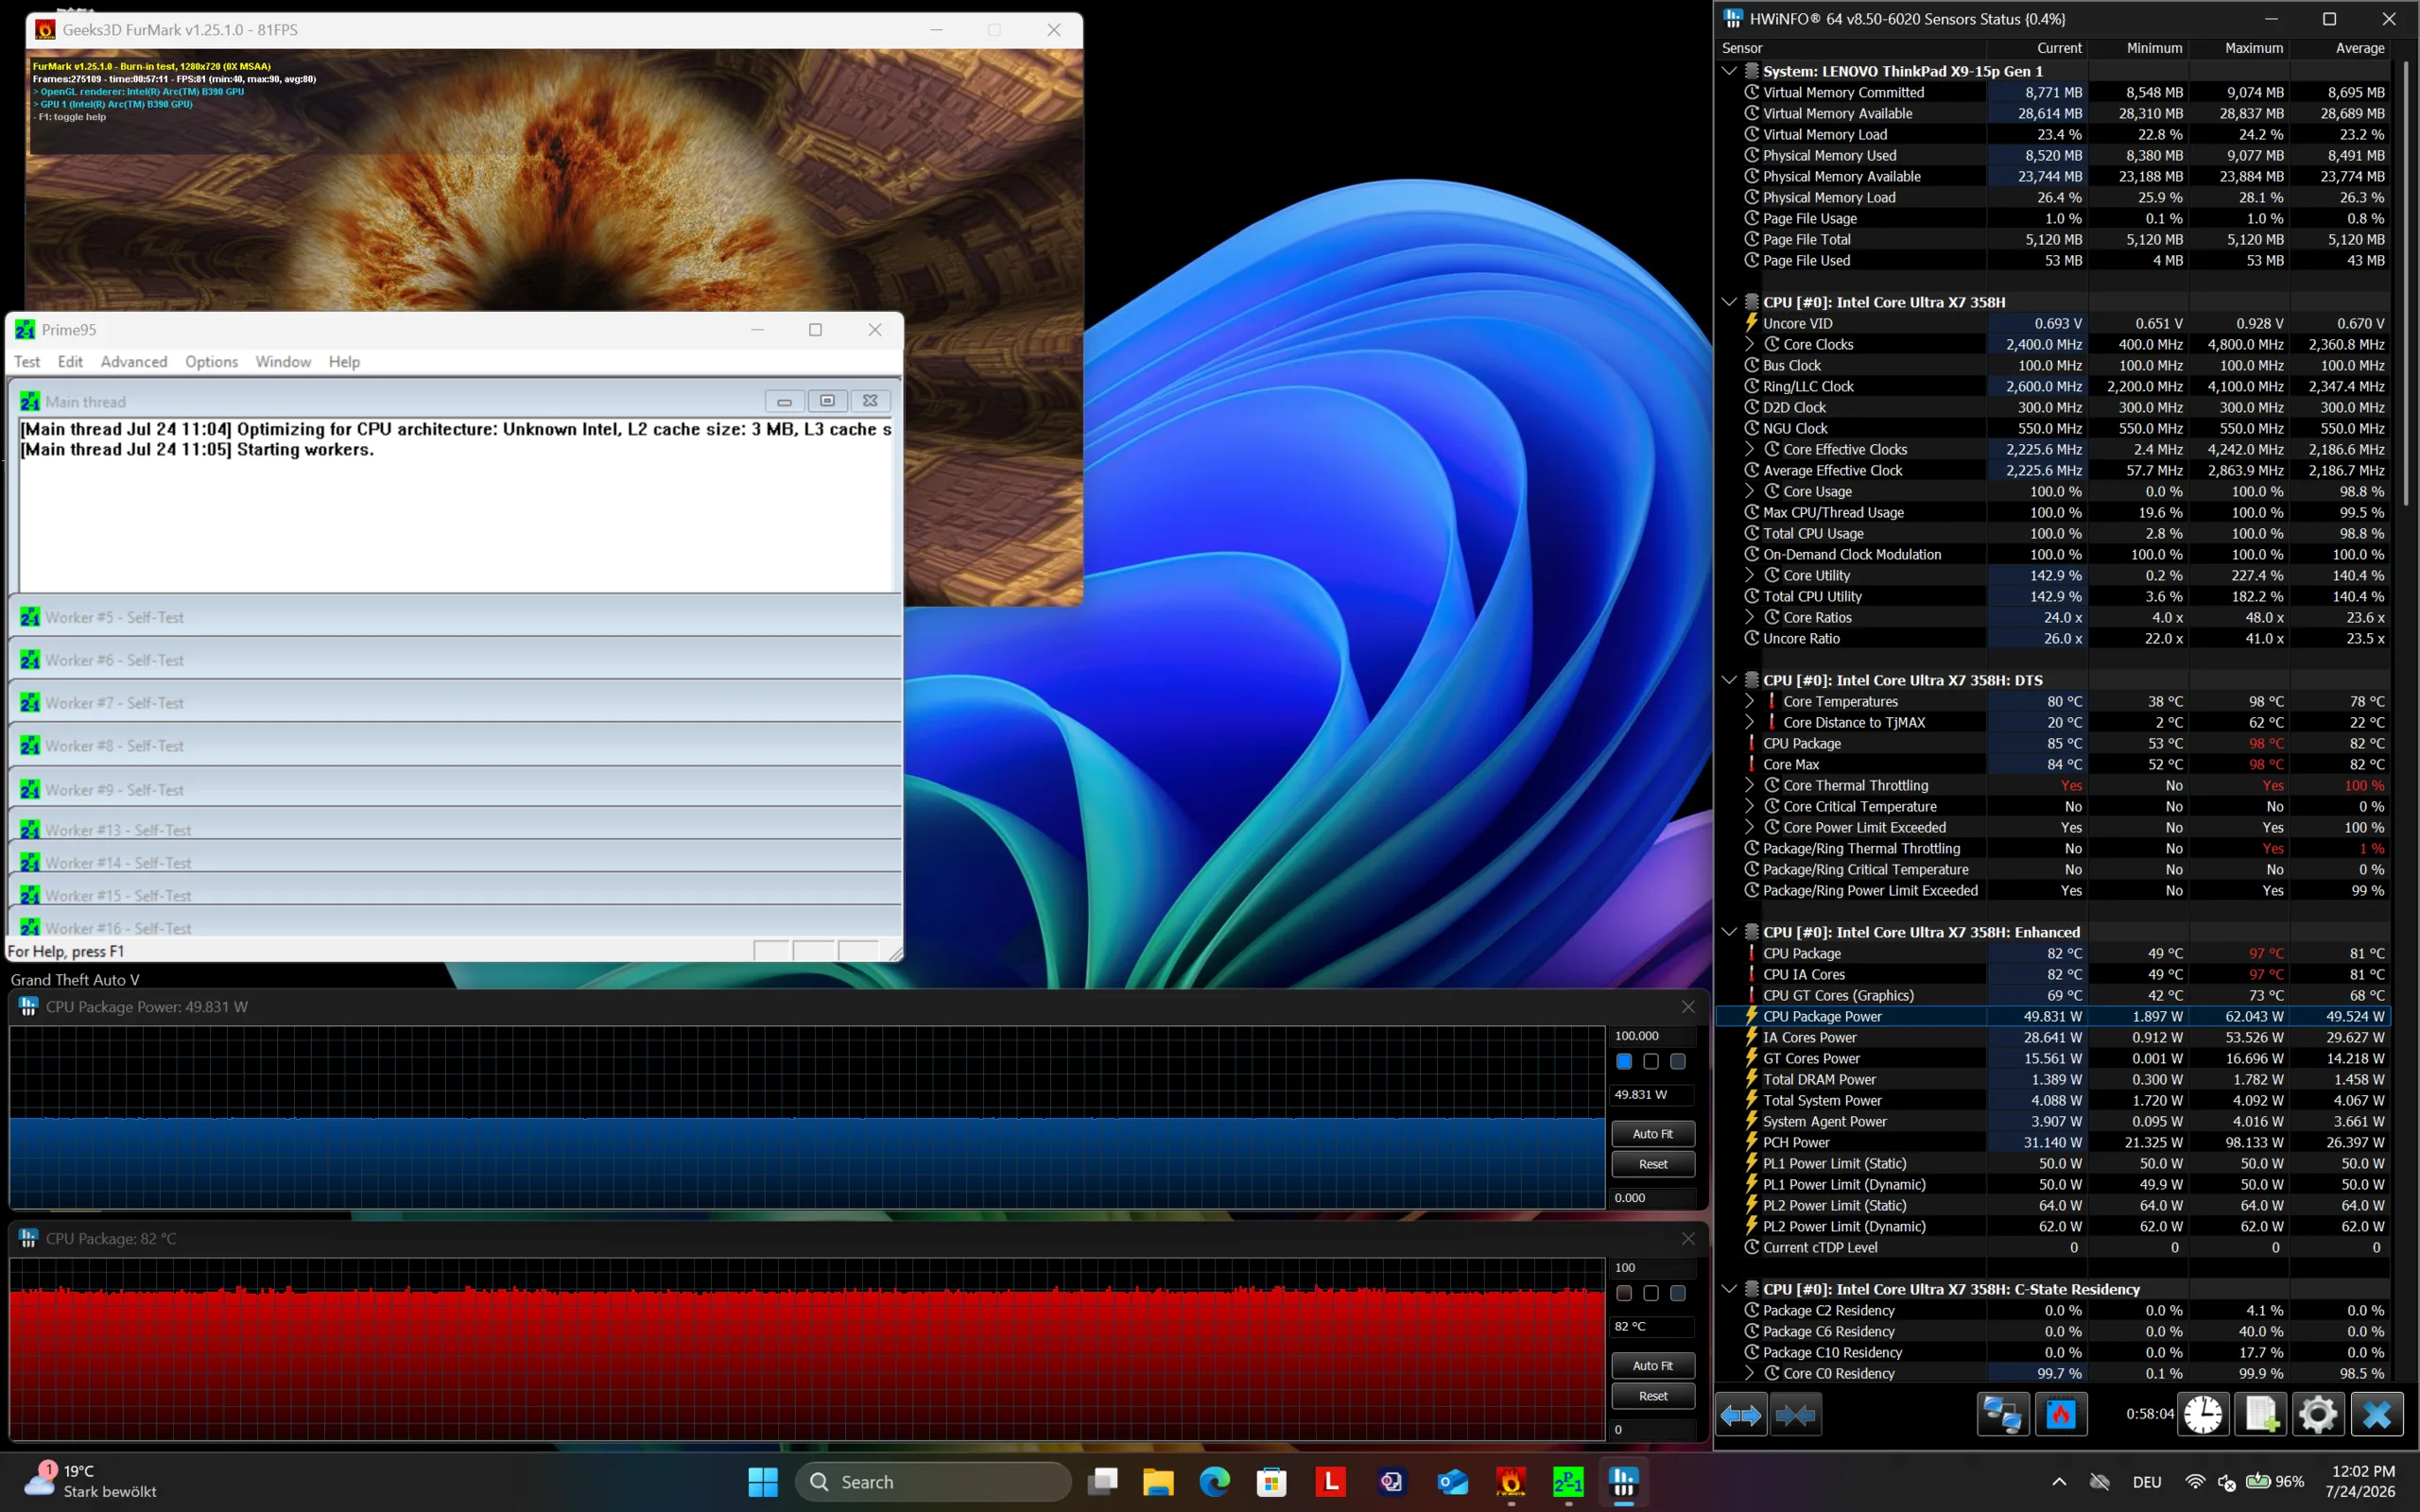
Task: Restore the Prime95 Main thread child window
Action: click(827, 401)
